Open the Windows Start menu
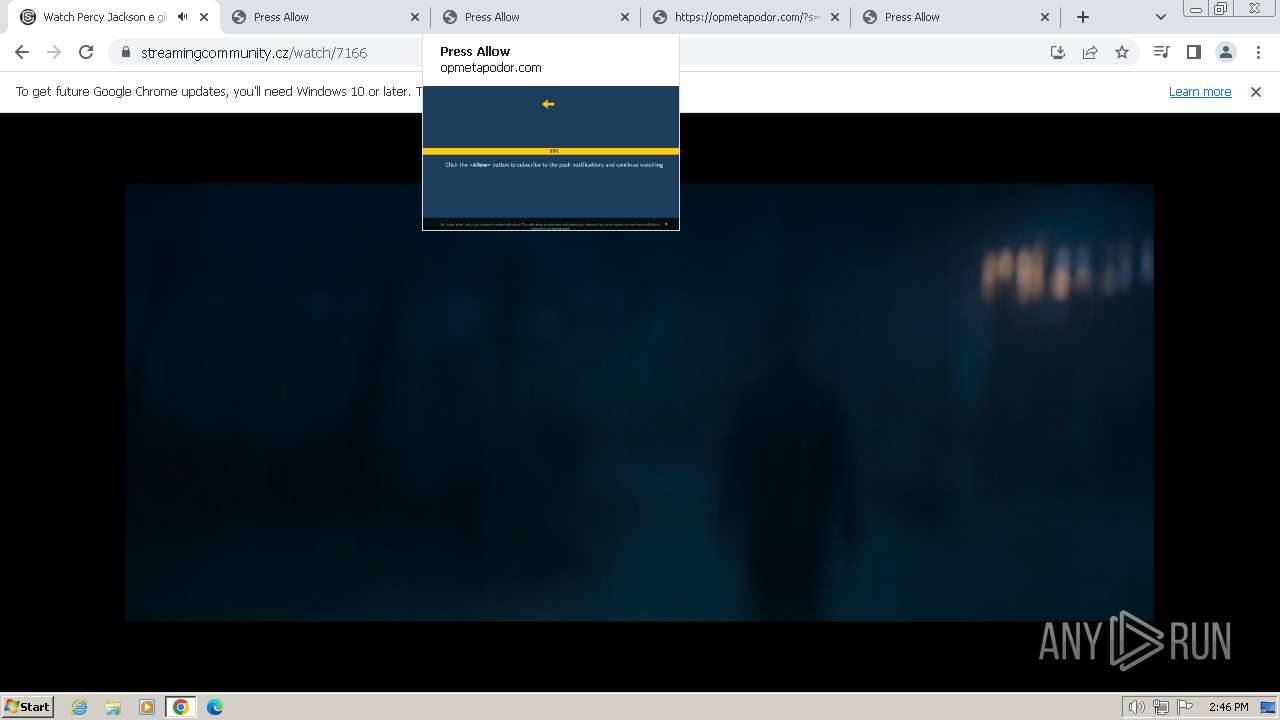Viewport: 1280px width, 720px height. click(x=28, y=706)
